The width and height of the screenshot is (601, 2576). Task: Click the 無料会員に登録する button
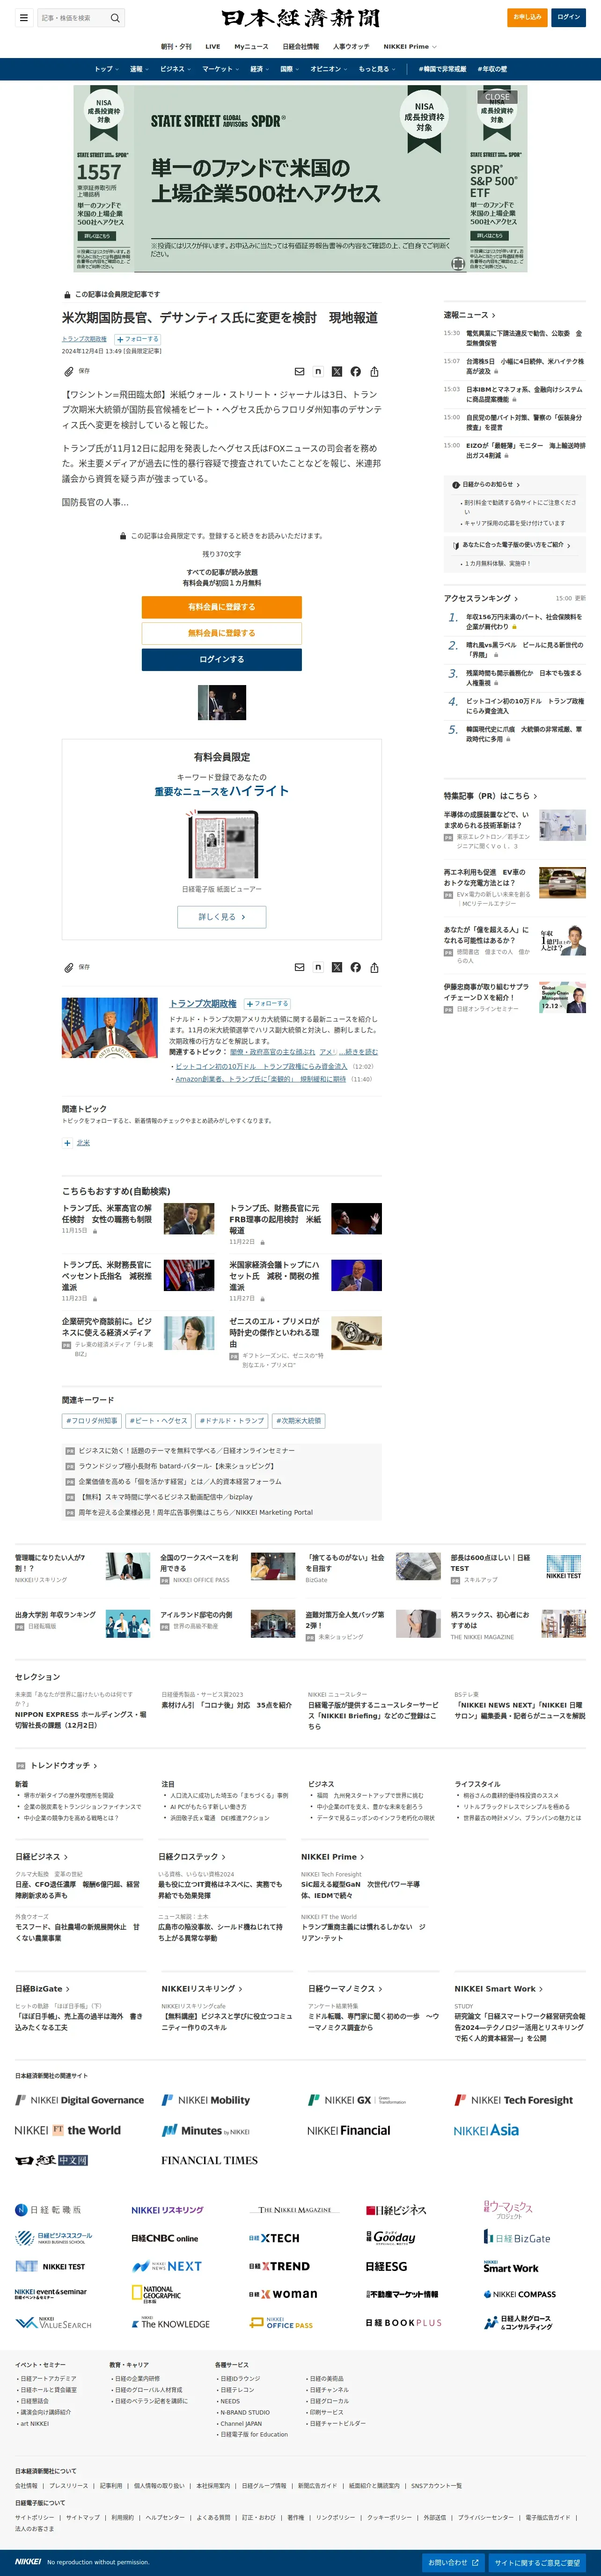(x=222, y=633)
